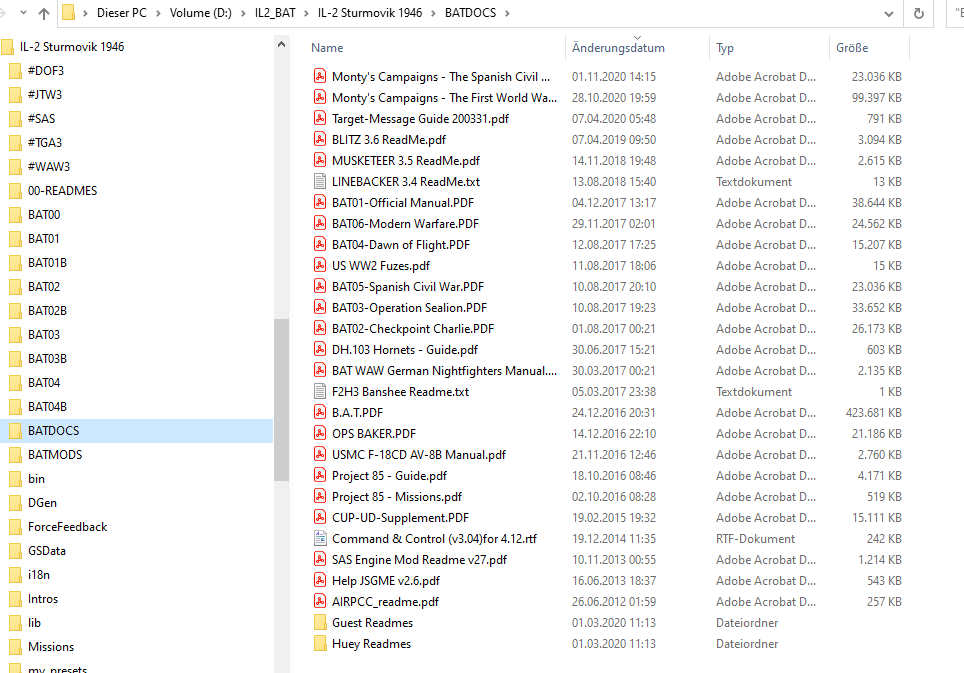
Task: Select Project 85 - Missions.pdf
Action: click(397, 497)
